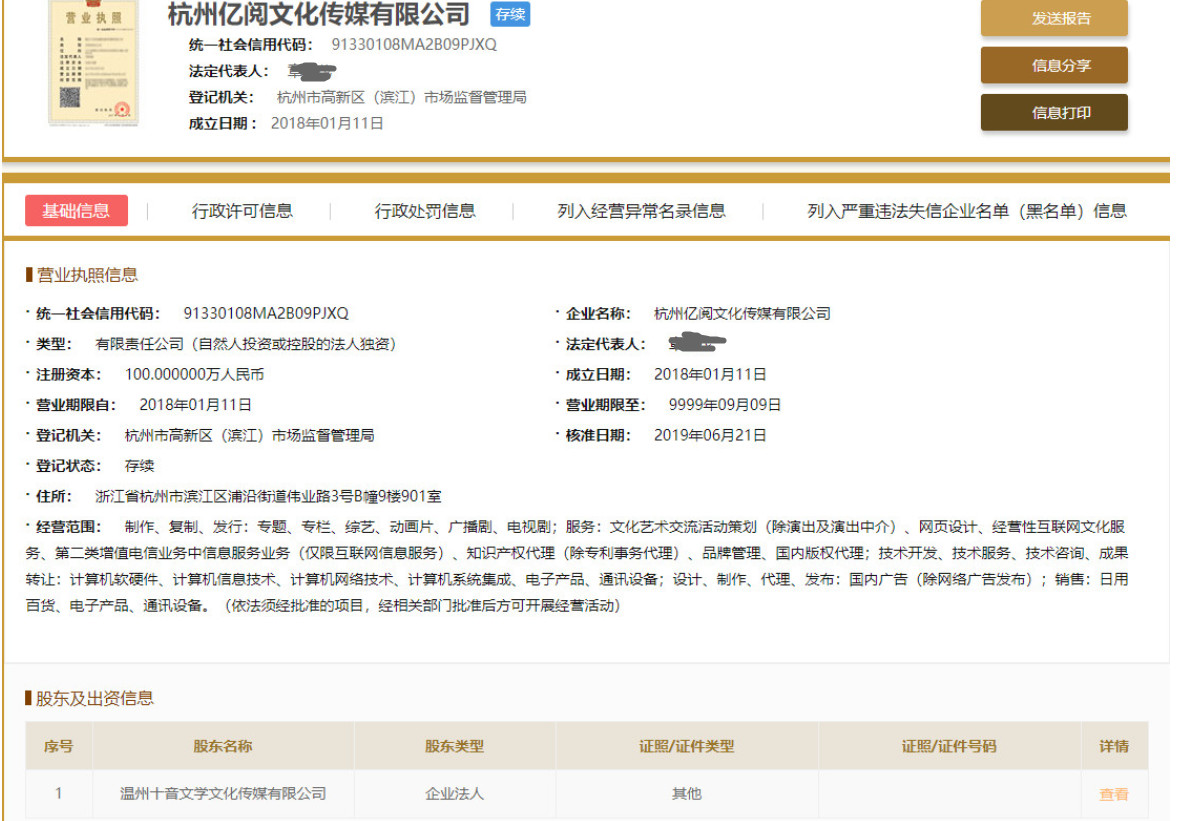The width and height of the screenshot is (1184, 821).
Task: Click company title 杭州亿阅文化传媒有限公司 in header
Action: [x=319, y=14]
